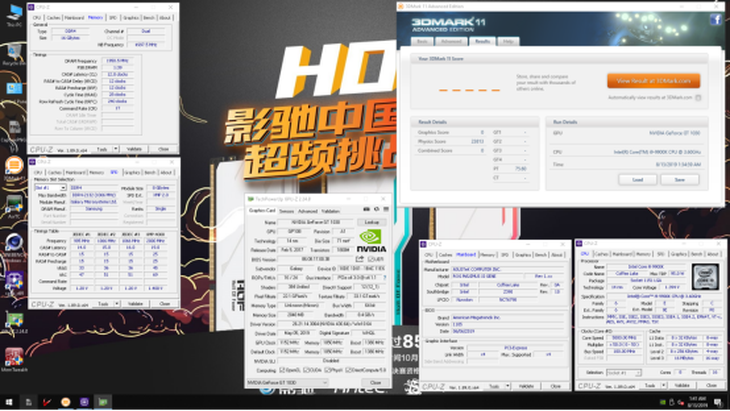Click the red checkmark taskbar icon
This screenshot has height=411, width=730.
[47, 402]
